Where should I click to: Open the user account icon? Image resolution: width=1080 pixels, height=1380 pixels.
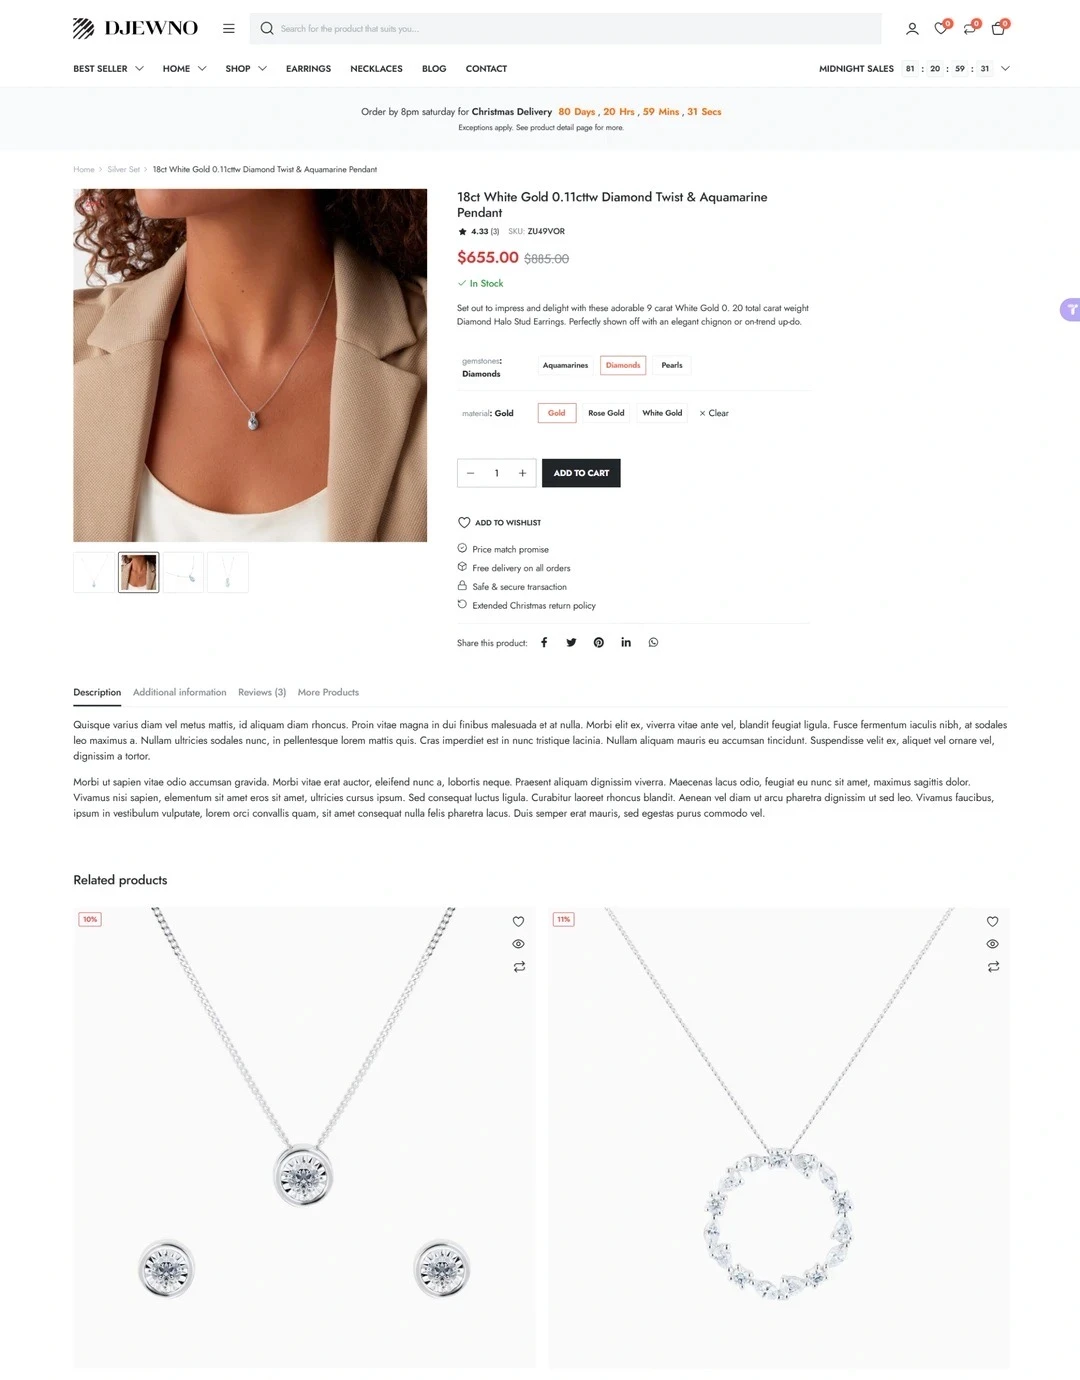(x=912, y=29)
